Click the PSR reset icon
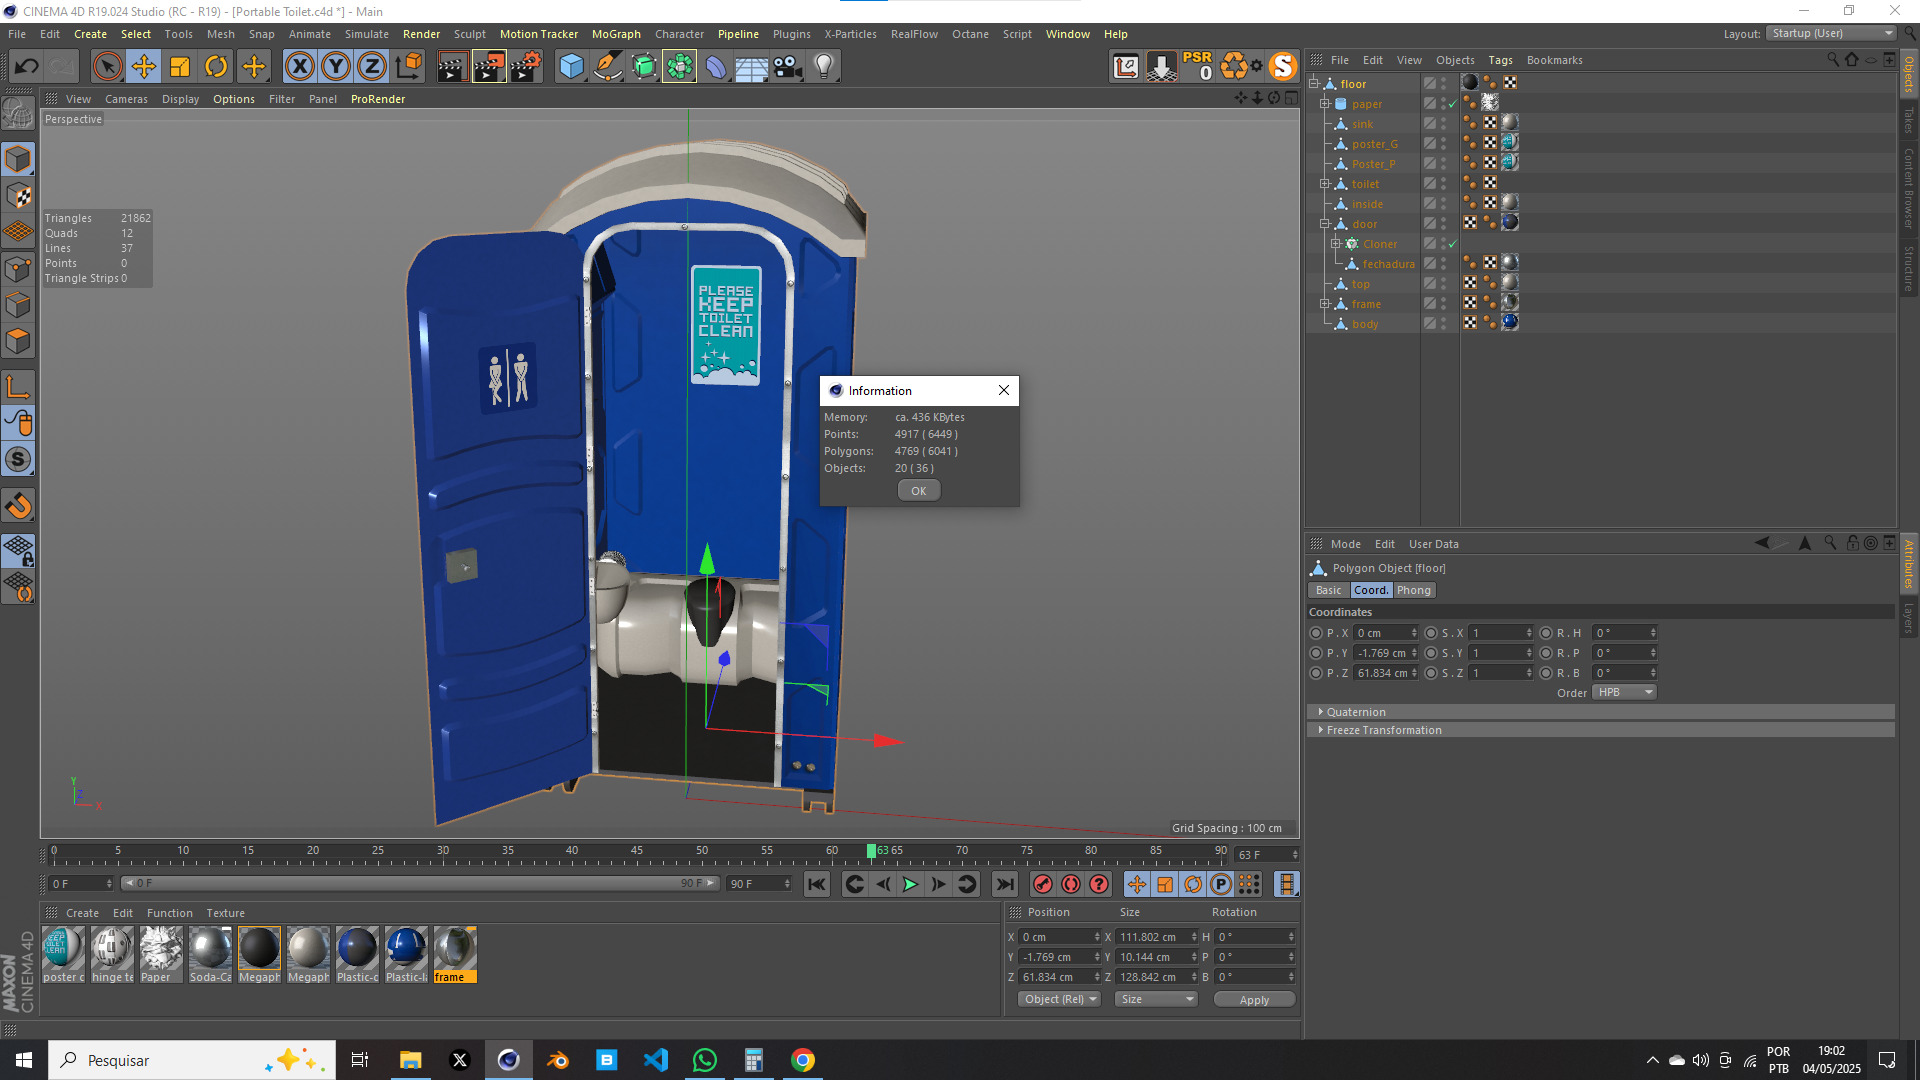Viewport: 1920px width, 1080px height. [x=1197, y=66]
